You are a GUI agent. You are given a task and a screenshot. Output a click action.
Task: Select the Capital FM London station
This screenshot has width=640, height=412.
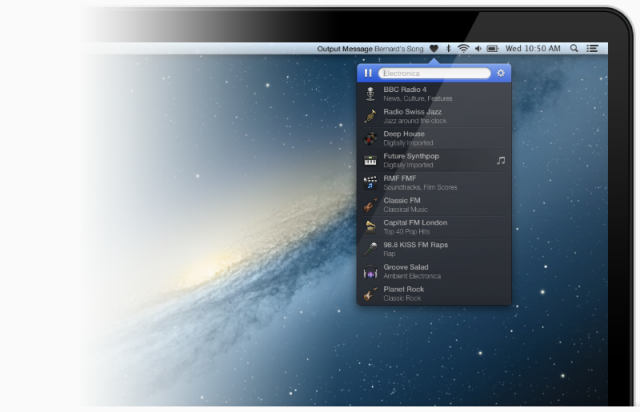(434, 227)
